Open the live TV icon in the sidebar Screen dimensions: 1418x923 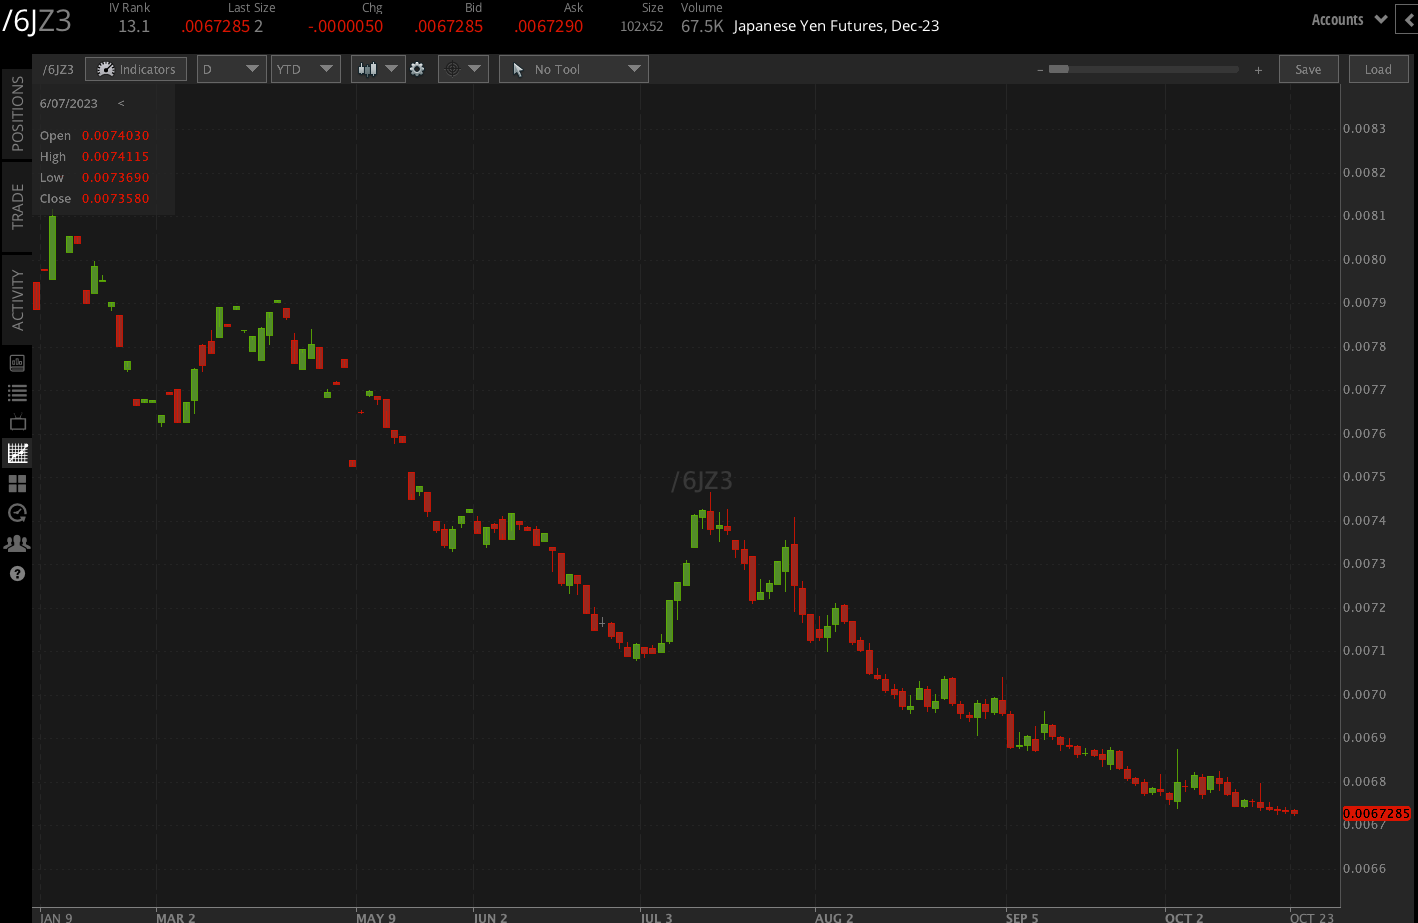pyautogui.click(x=17, y=423)
